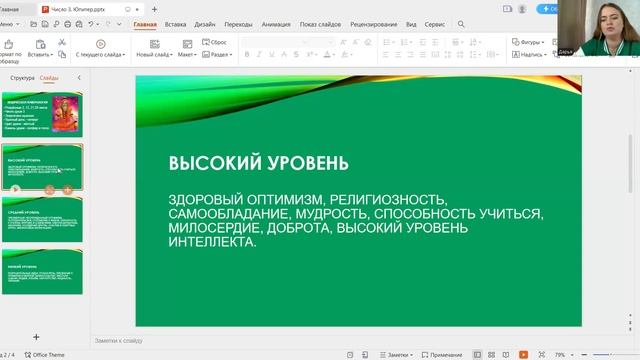Image resolution: width=640 pixels, height=360 pixels.
Task: Click the Fit slide to window icon
Action: tap(542, 355)
